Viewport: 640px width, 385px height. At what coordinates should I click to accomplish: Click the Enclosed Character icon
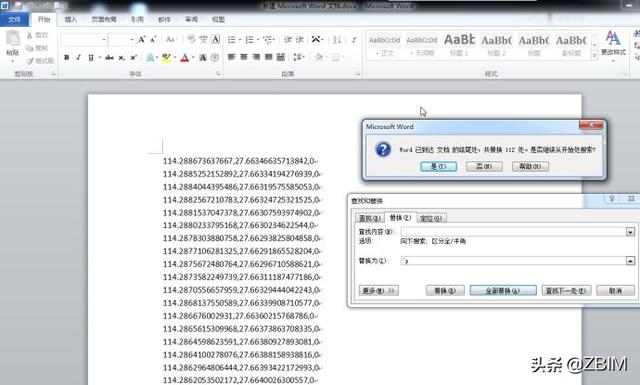215,58
